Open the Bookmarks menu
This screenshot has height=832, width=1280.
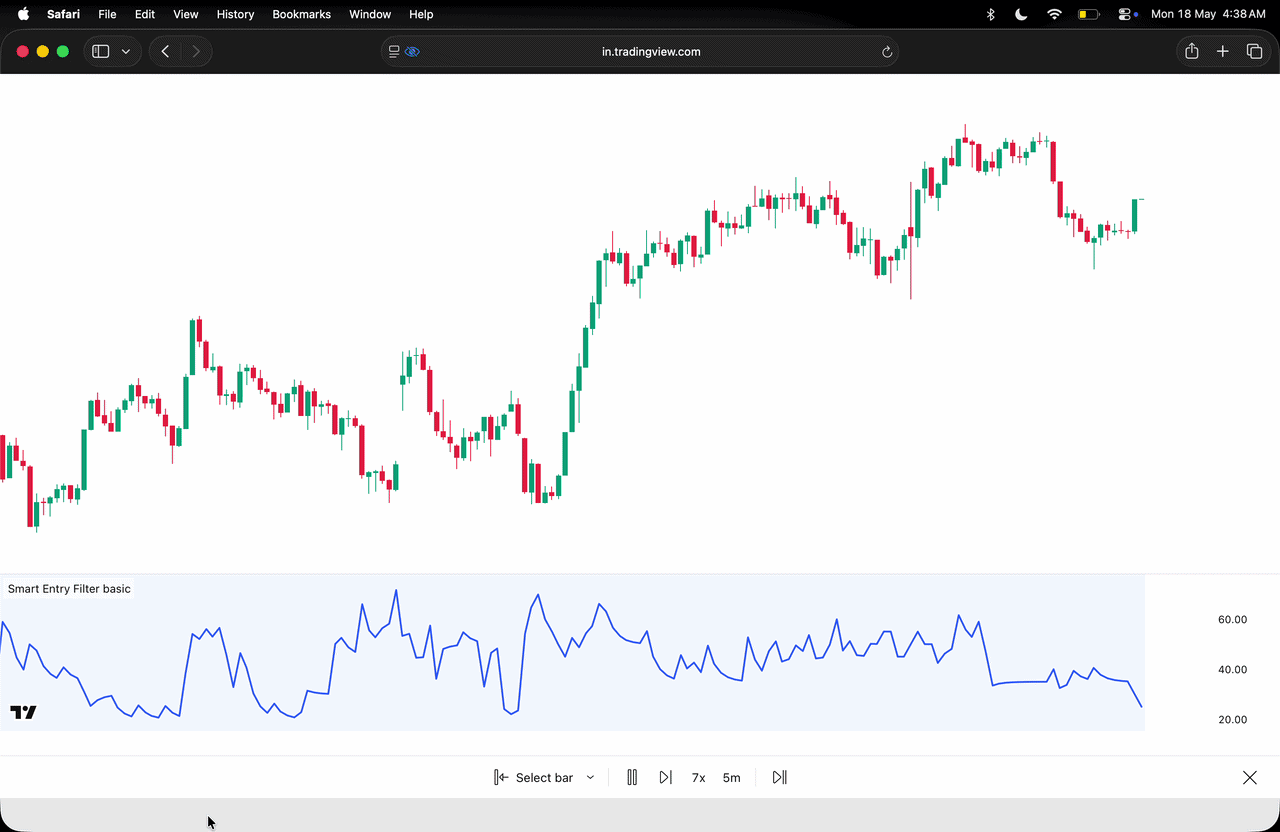click(x=301, y=14)
